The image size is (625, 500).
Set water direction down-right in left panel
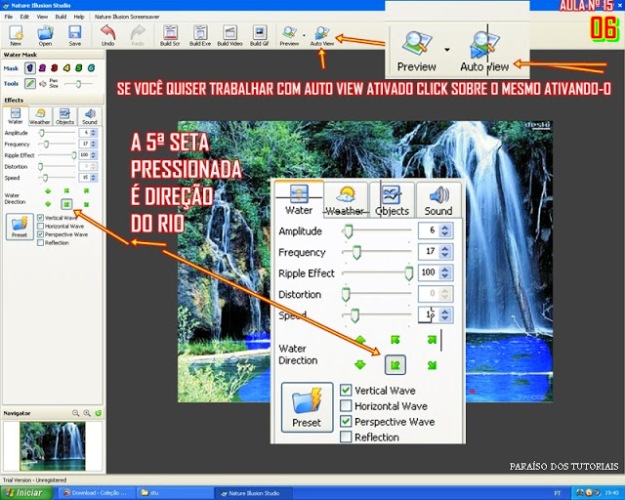click(x=86, y=205)
